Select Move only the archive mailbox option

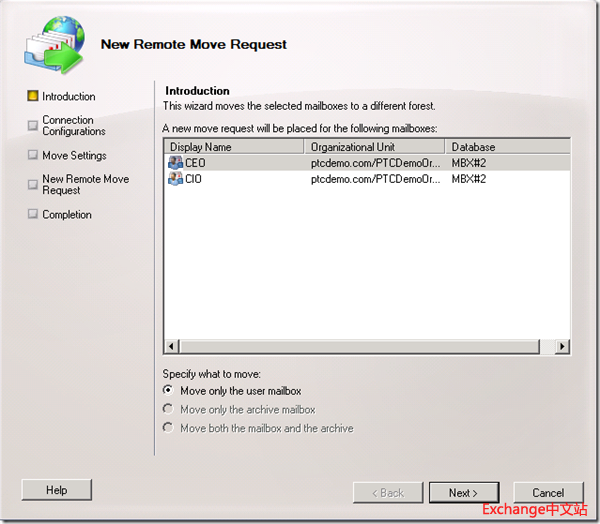click(169, 410)
